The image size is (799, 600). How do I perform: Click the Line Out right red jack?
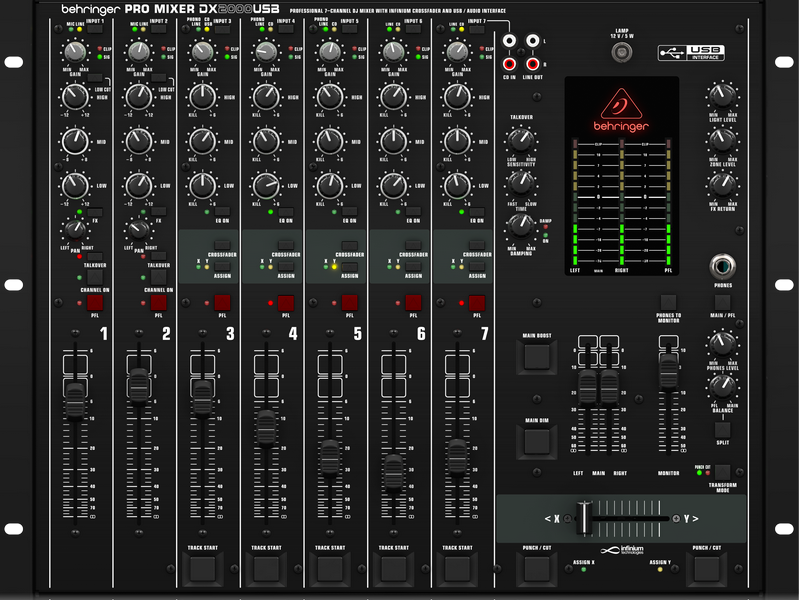tap(532, 64)
